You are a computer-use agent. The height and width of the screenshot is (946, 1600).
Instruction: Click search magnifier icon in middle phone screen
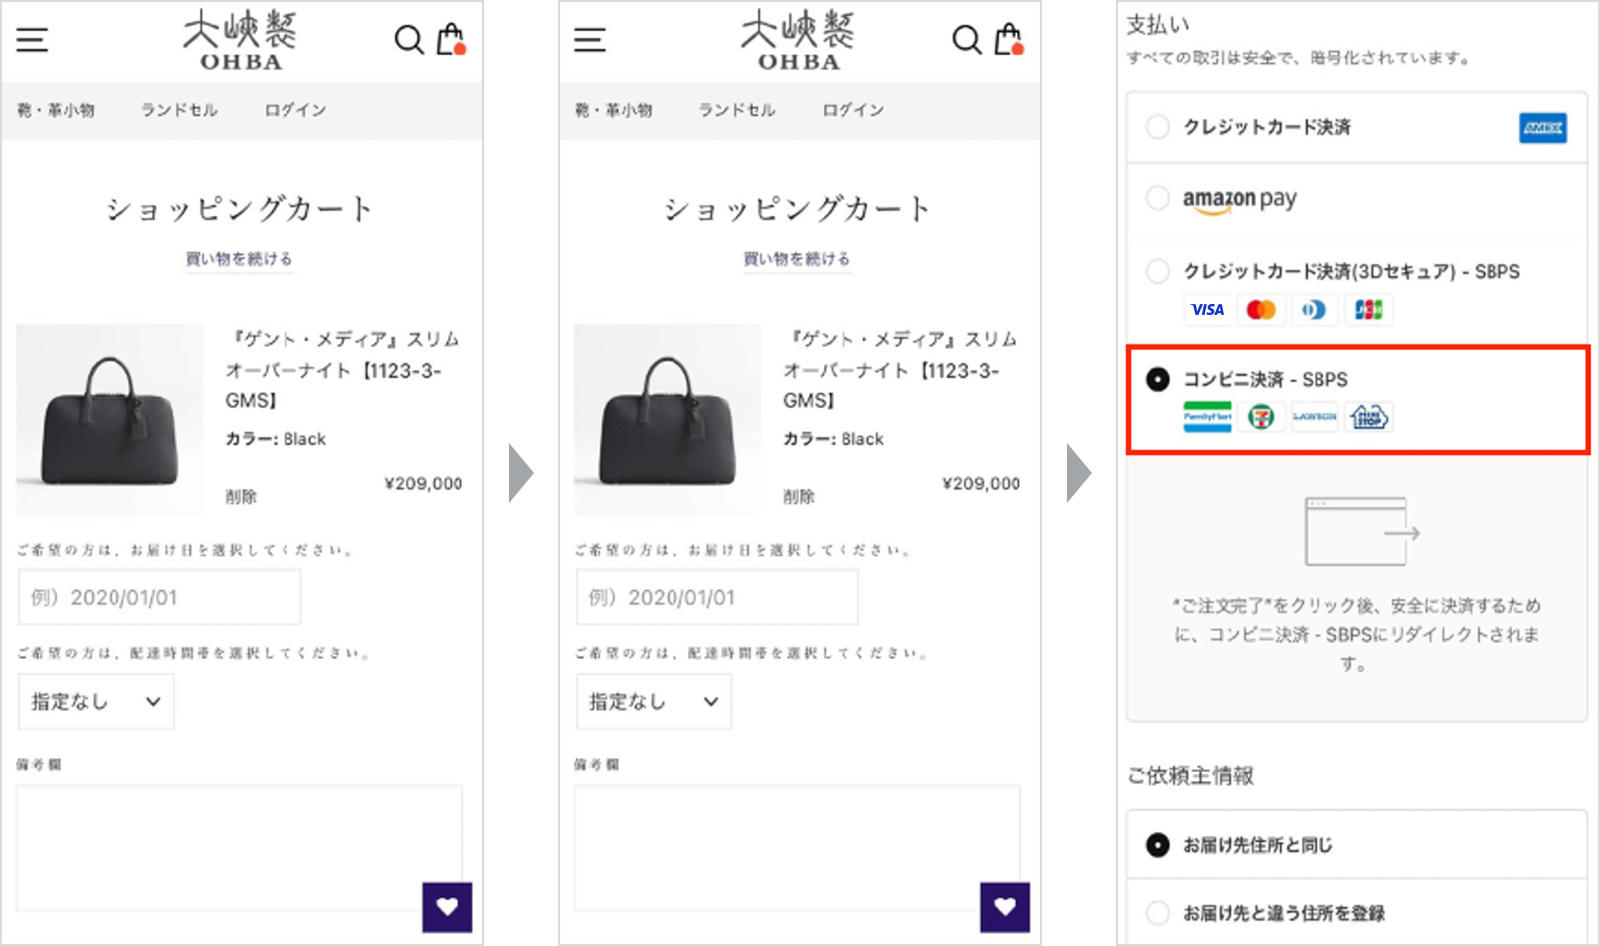point(966,40)
